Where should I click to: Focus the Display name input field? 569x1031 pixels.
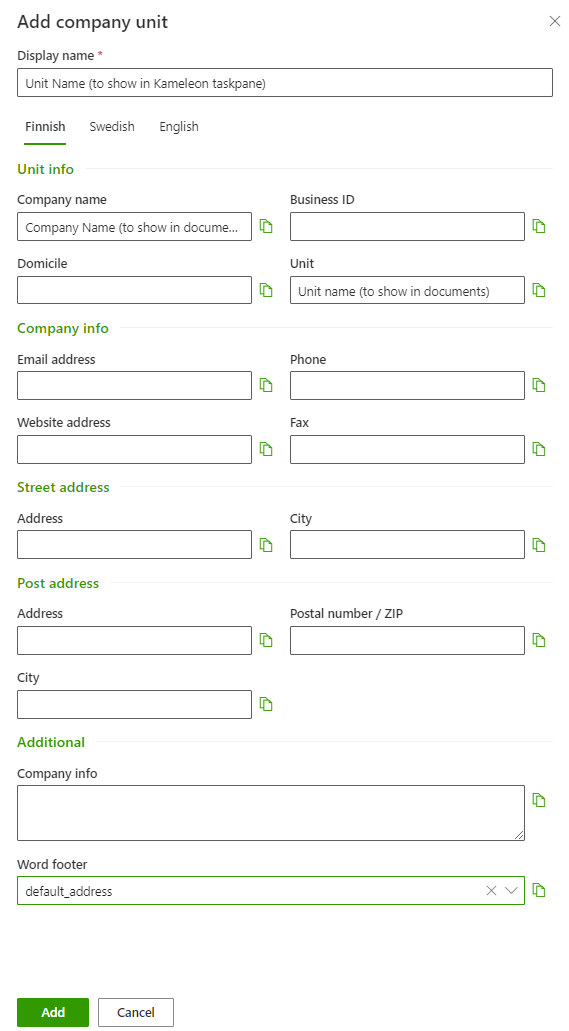285,83
